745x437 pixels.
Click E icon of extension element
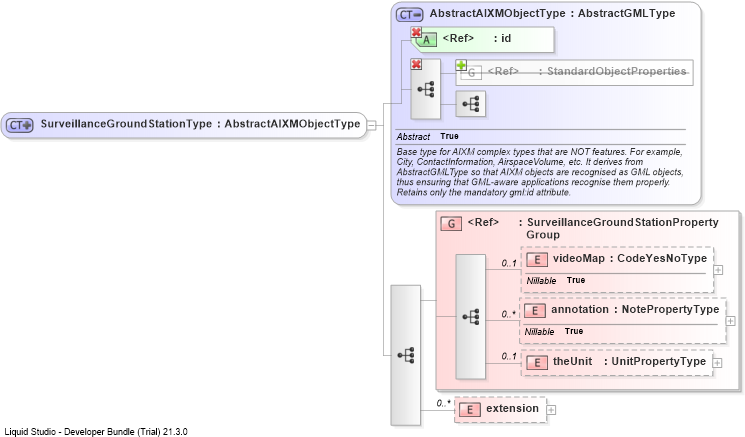(470, 409)
